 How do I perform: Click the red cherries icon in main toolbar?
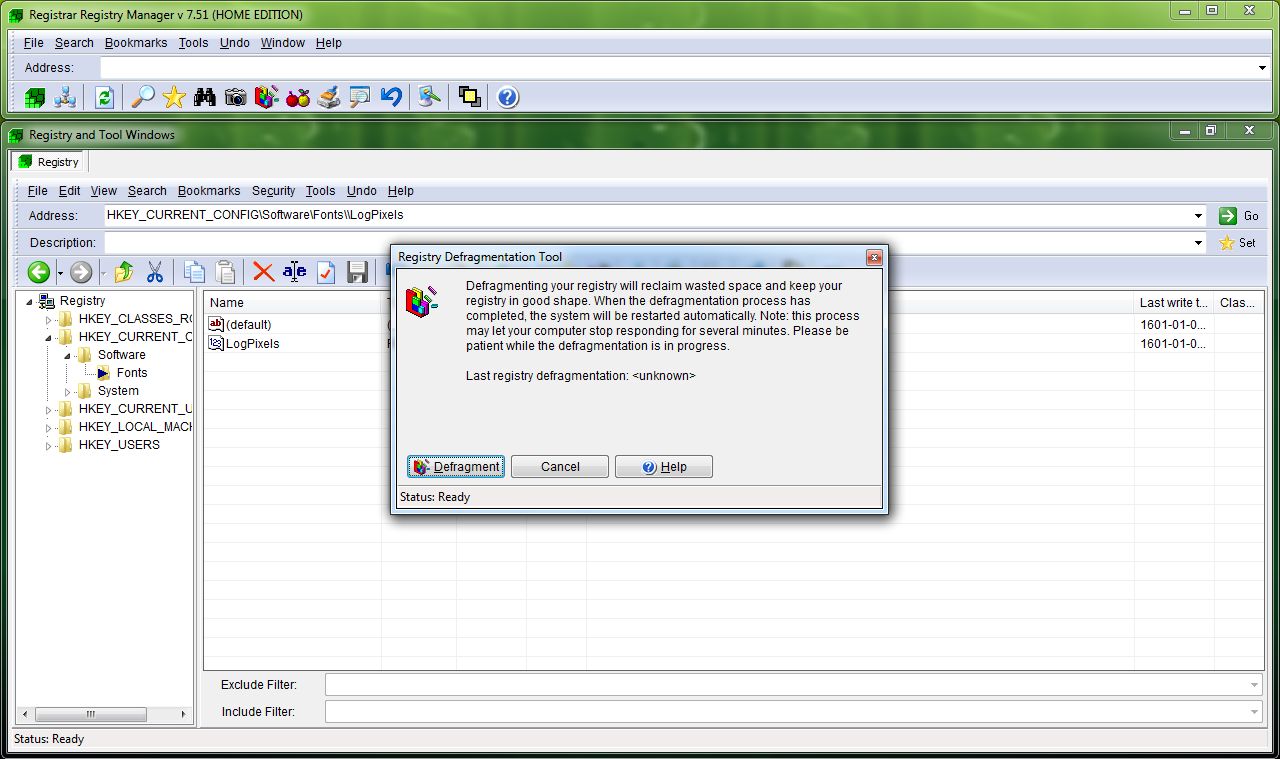(x=297, y=97)
